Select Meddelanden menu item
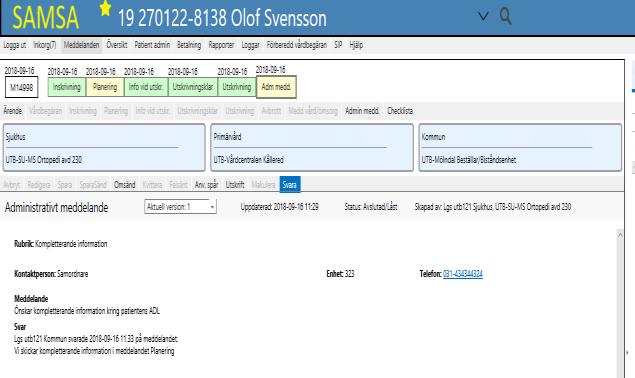635x378 pixels. coord(81,45)
